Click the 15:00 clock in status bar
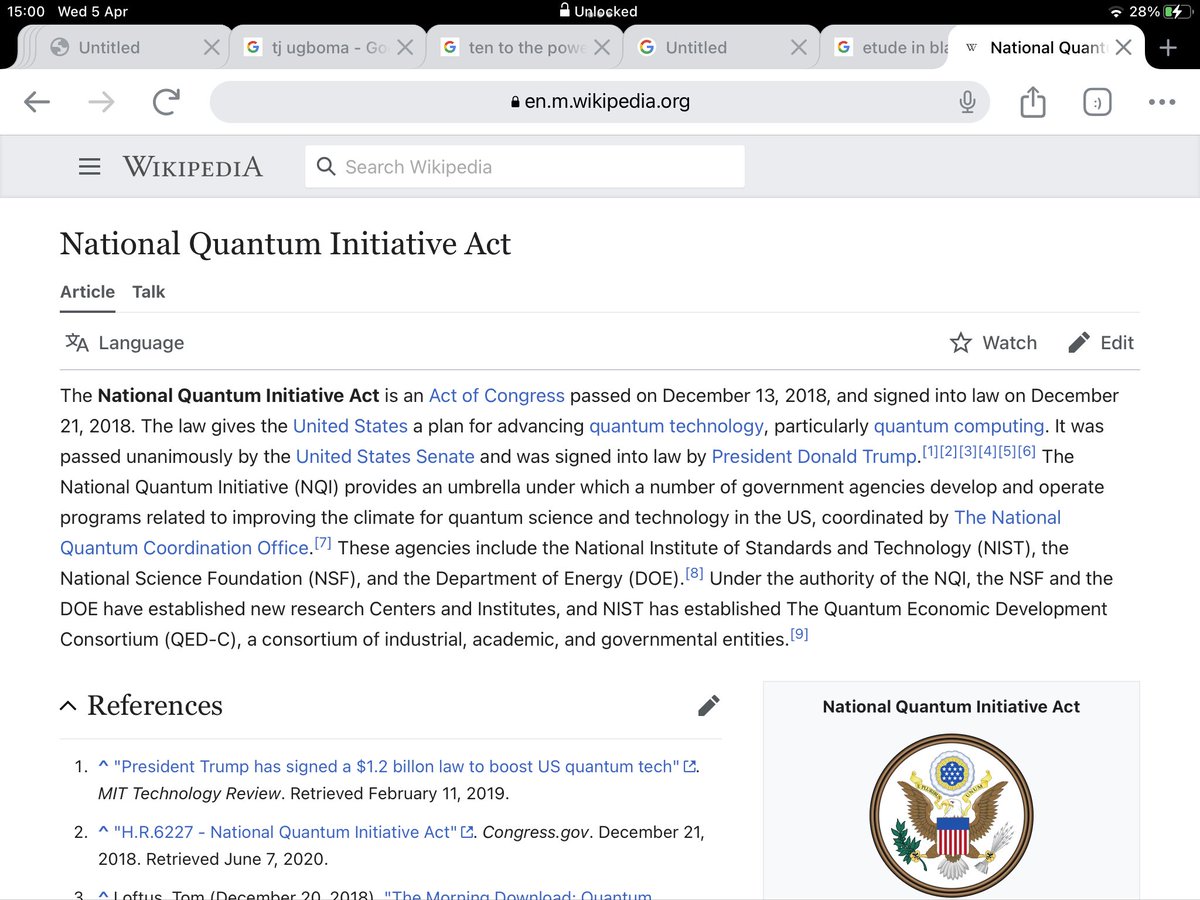This screenshot has width=1200, height=900. point(26,11)
